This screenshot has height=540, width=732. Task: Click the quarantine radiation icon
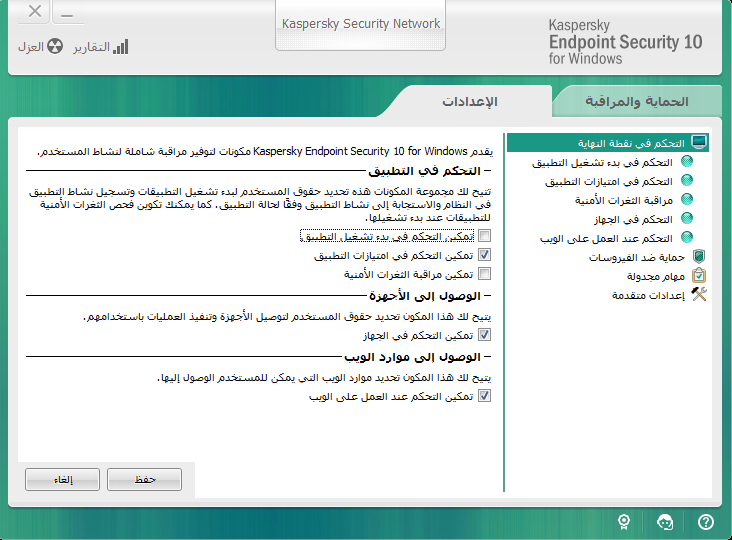(55, 46)
